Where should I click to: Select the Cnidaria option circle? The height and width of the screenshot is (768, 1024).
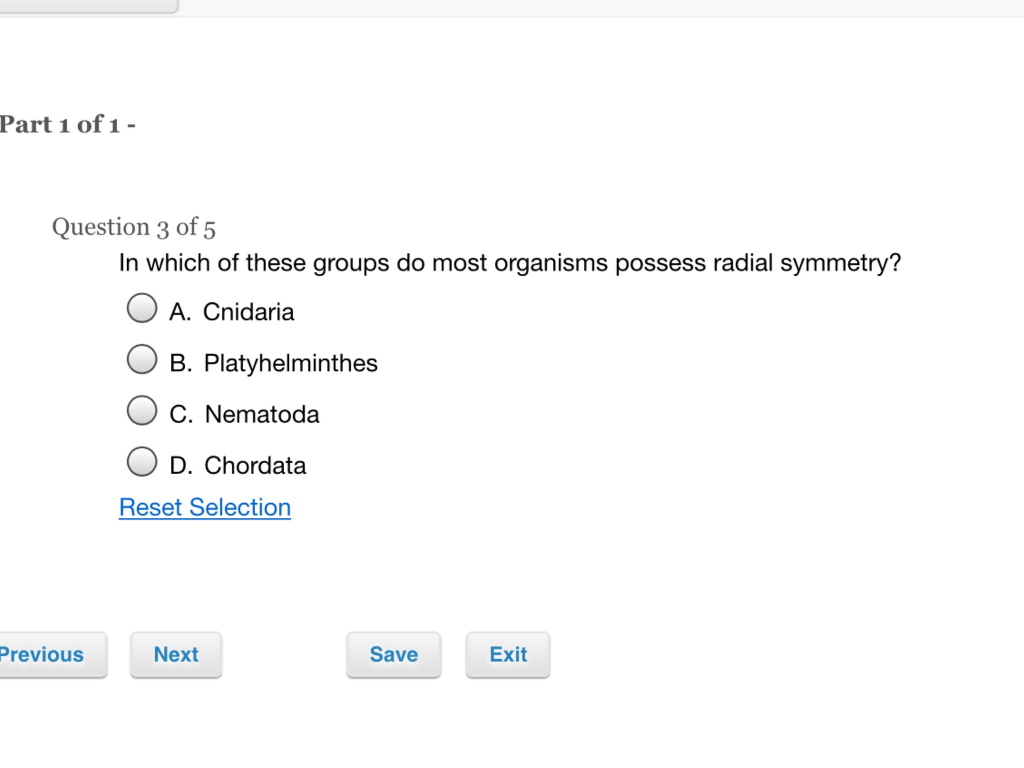click(142, 308)
